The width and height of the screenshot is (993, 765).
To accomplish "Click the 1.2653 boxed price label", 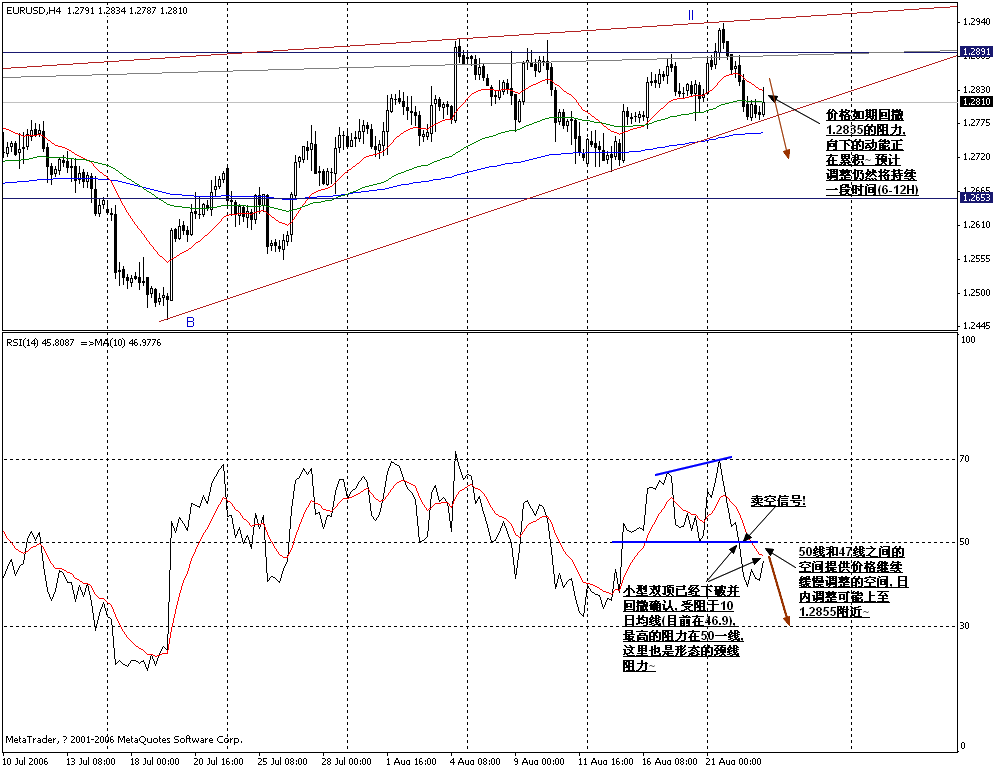I will pyautogui.click(x=976, y=198).
